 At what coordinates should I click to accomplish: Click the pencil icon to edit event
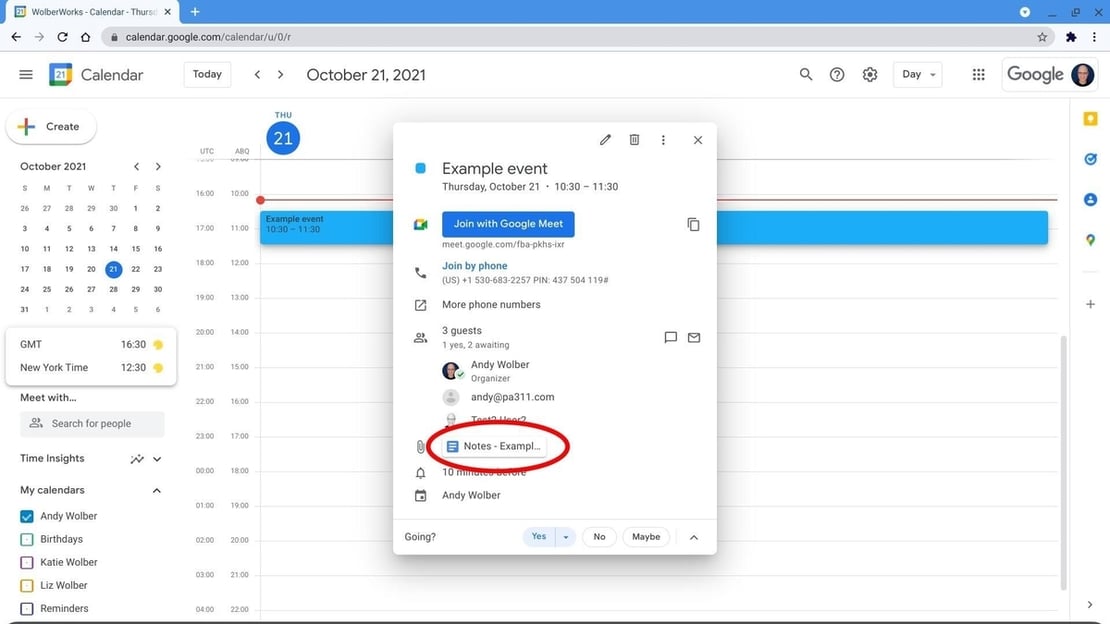click(x=605, y=140)
